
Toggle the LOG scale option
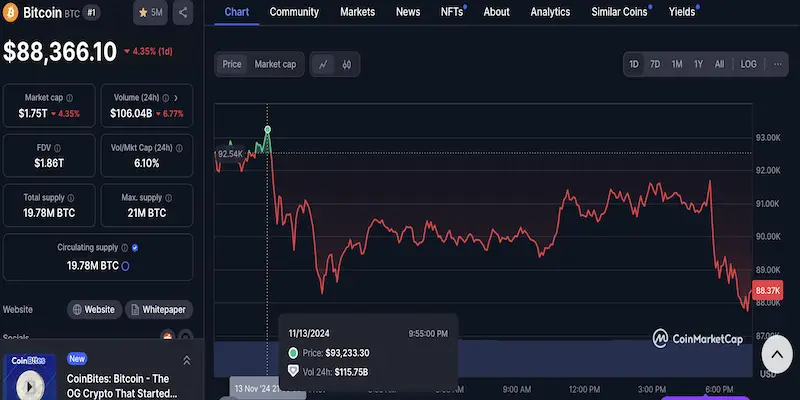click(x=748, y=64)
